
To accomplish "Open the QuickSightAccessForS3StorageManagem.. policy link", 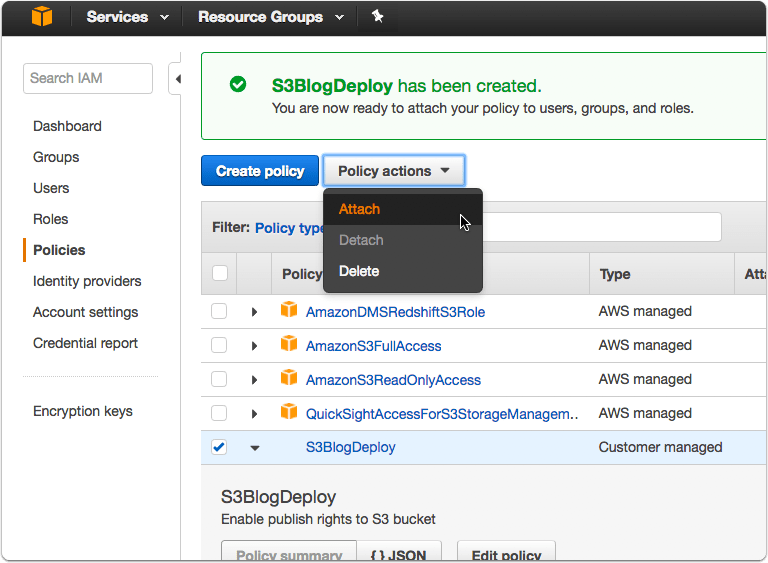I will (442, 414).
